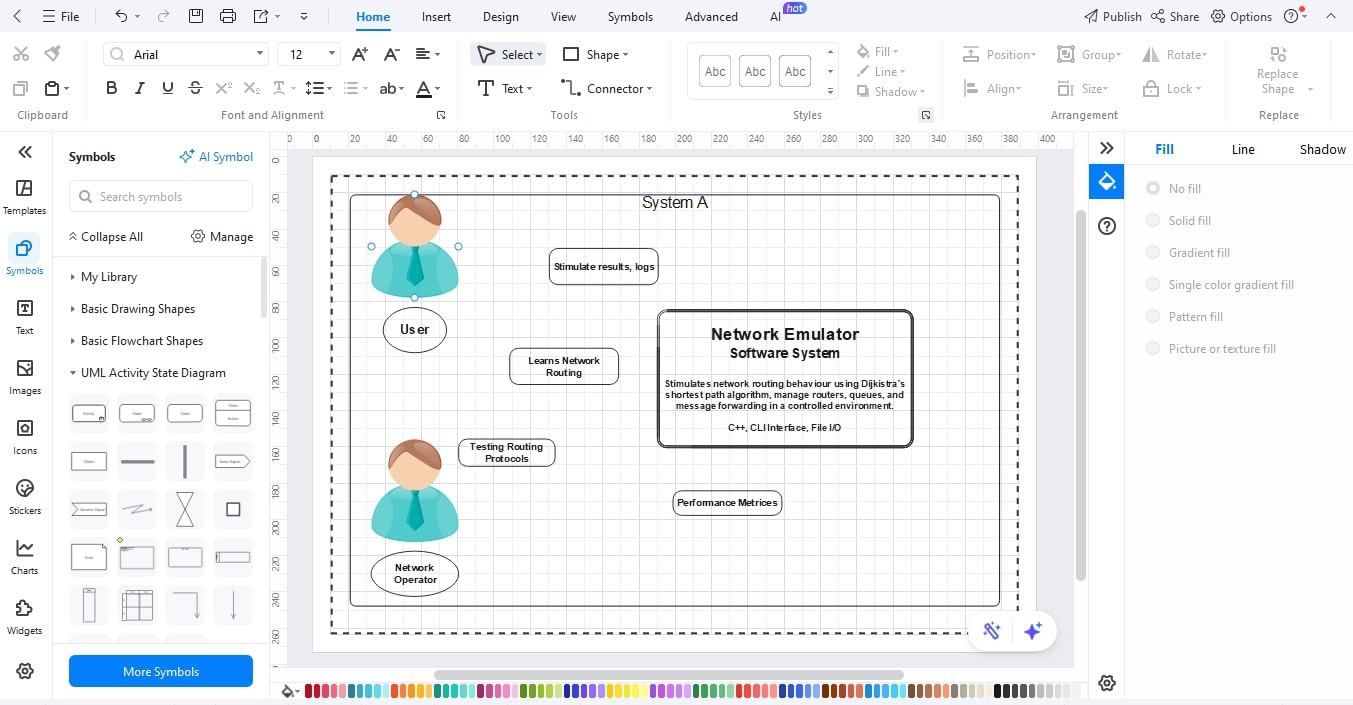The width and height of the screenshot is (1353, 705).
Task: Click the Cut scissors icon
Action: click(21, 54)
